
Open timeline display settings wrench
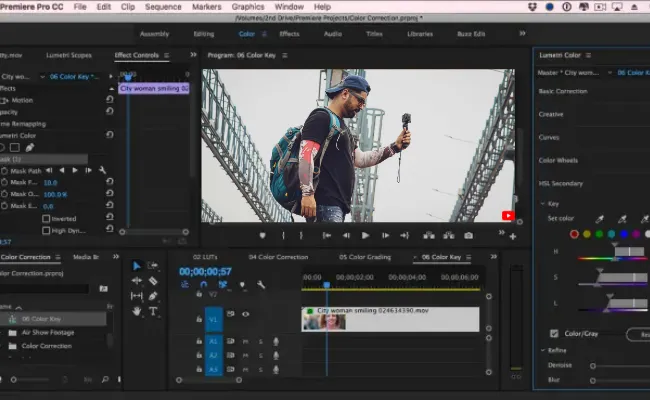coord(261,285)
